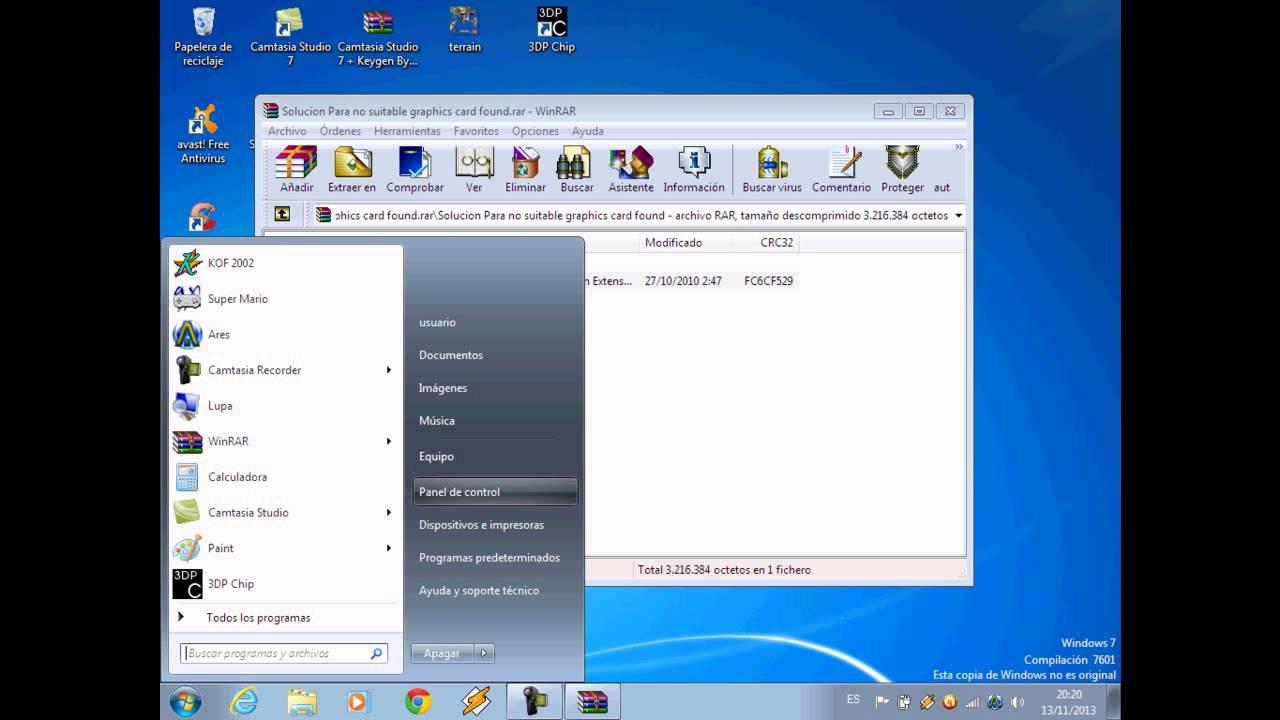Open the Opciones menu

[535, 131]
